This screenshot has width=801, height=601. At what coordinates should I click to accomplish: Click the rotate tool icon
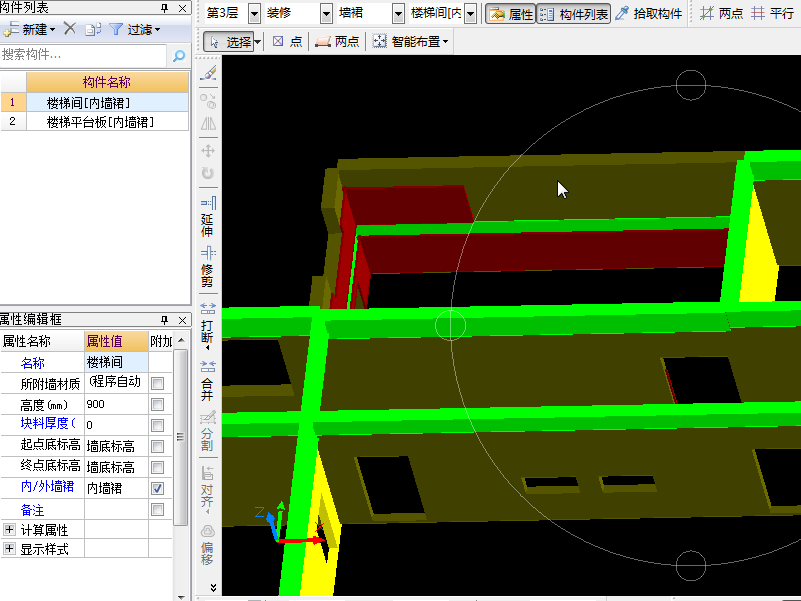208,173
